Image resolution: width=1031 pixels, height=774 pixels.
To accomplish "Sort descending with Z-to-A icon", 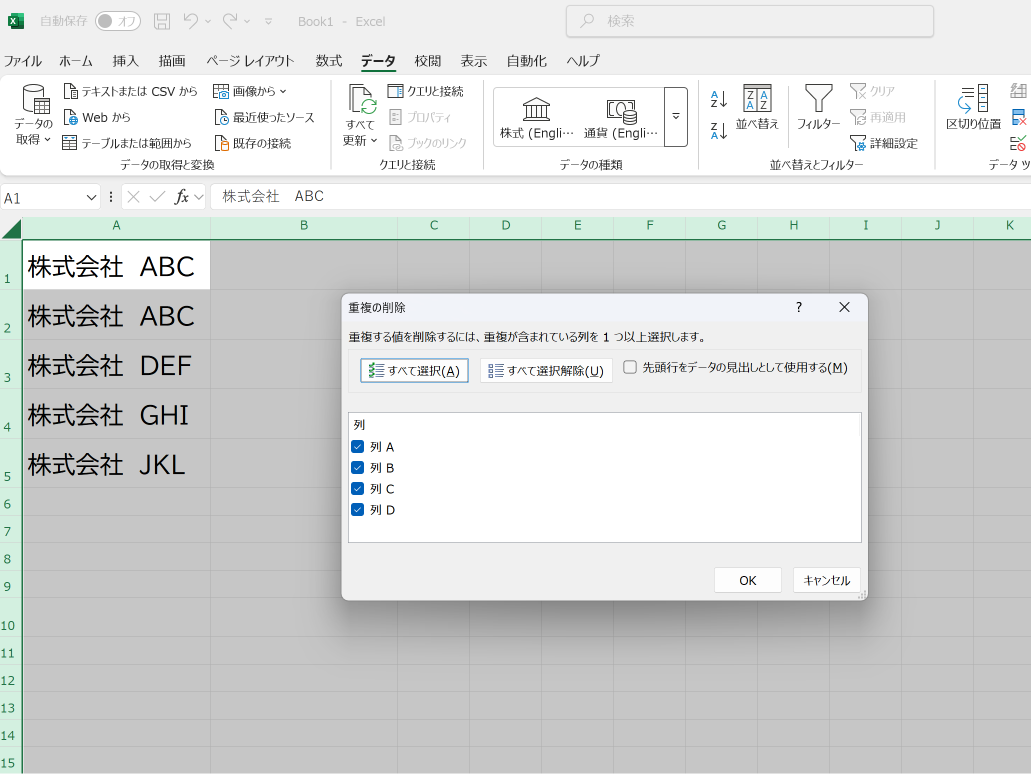I will 719,130.
